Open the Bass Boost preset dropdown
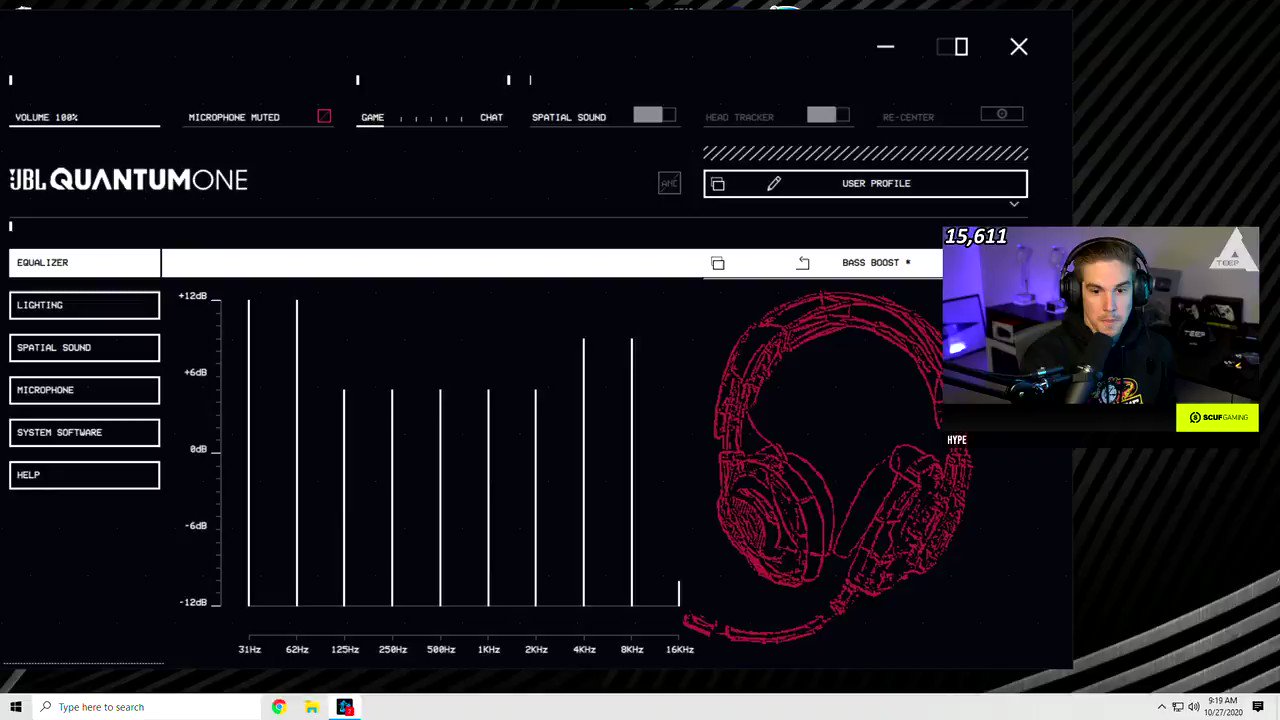Viewport: 1280px width, 720px height. (x=876, y=263)
